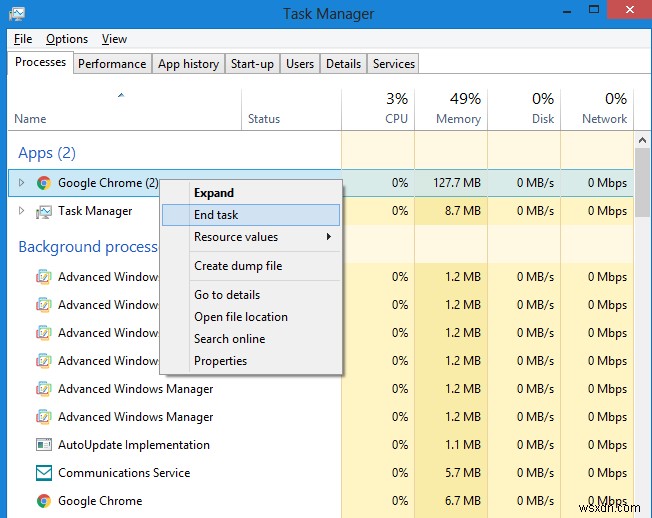Click the Communications Service envelope icon
652x518 pixels.
coord(44,473)
